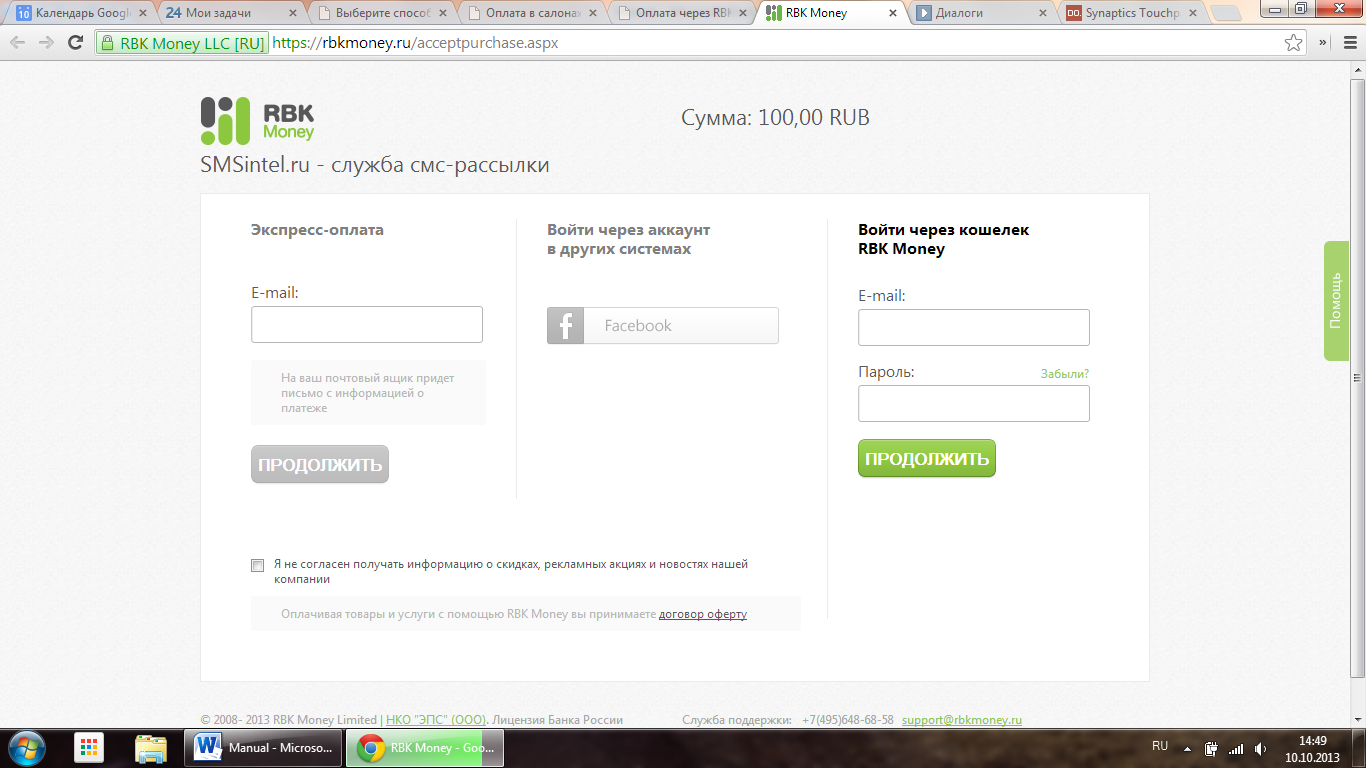Click the Сумма: 100,00 RUB text

(776, 118)
